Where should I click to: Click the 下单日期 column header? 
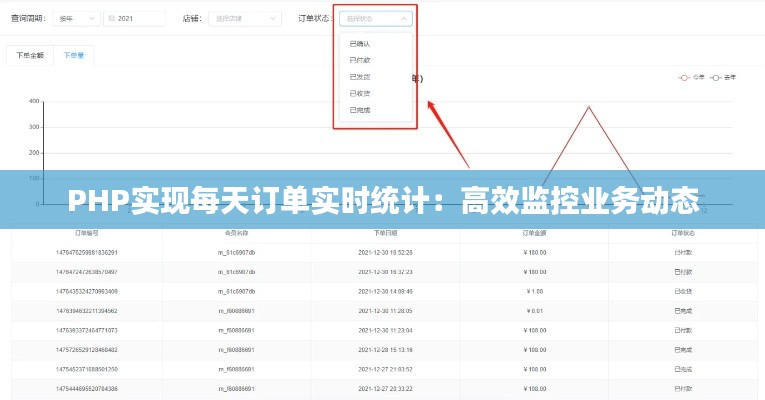click(x=385, y=233)
